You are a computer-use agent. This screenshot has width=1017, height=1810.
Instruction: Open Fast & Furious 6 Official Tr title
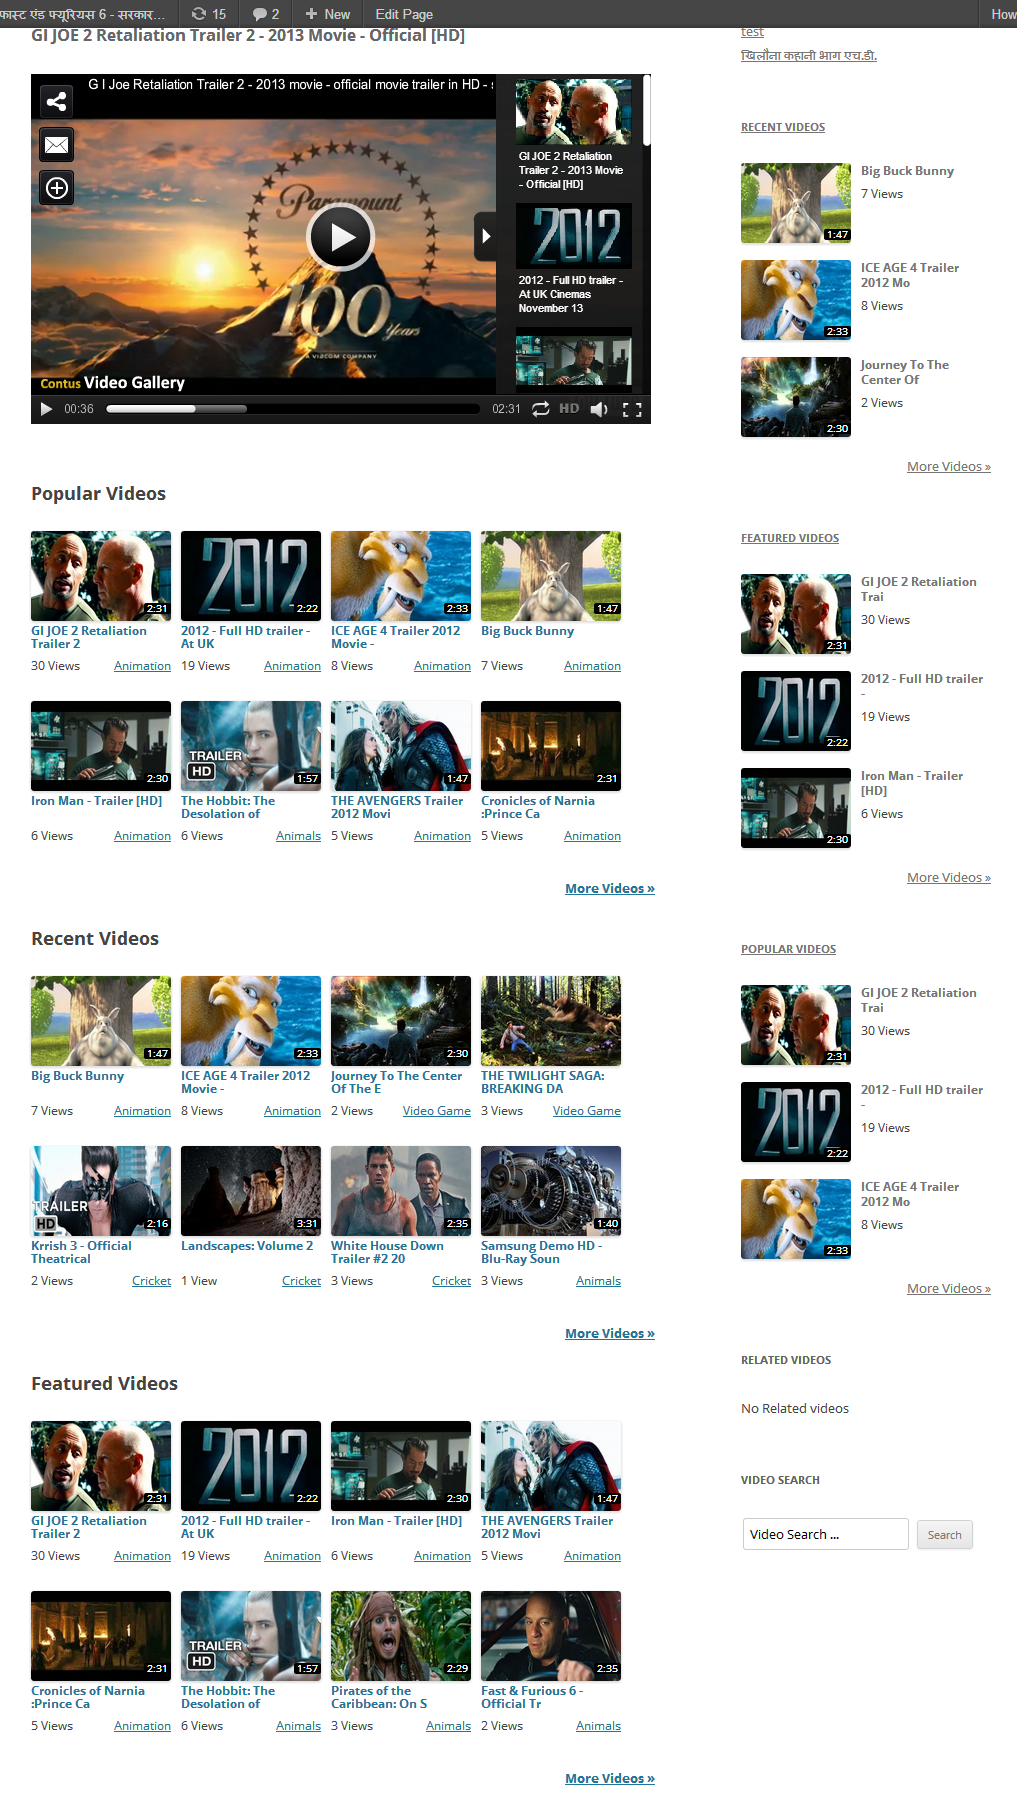point(532,1697)
